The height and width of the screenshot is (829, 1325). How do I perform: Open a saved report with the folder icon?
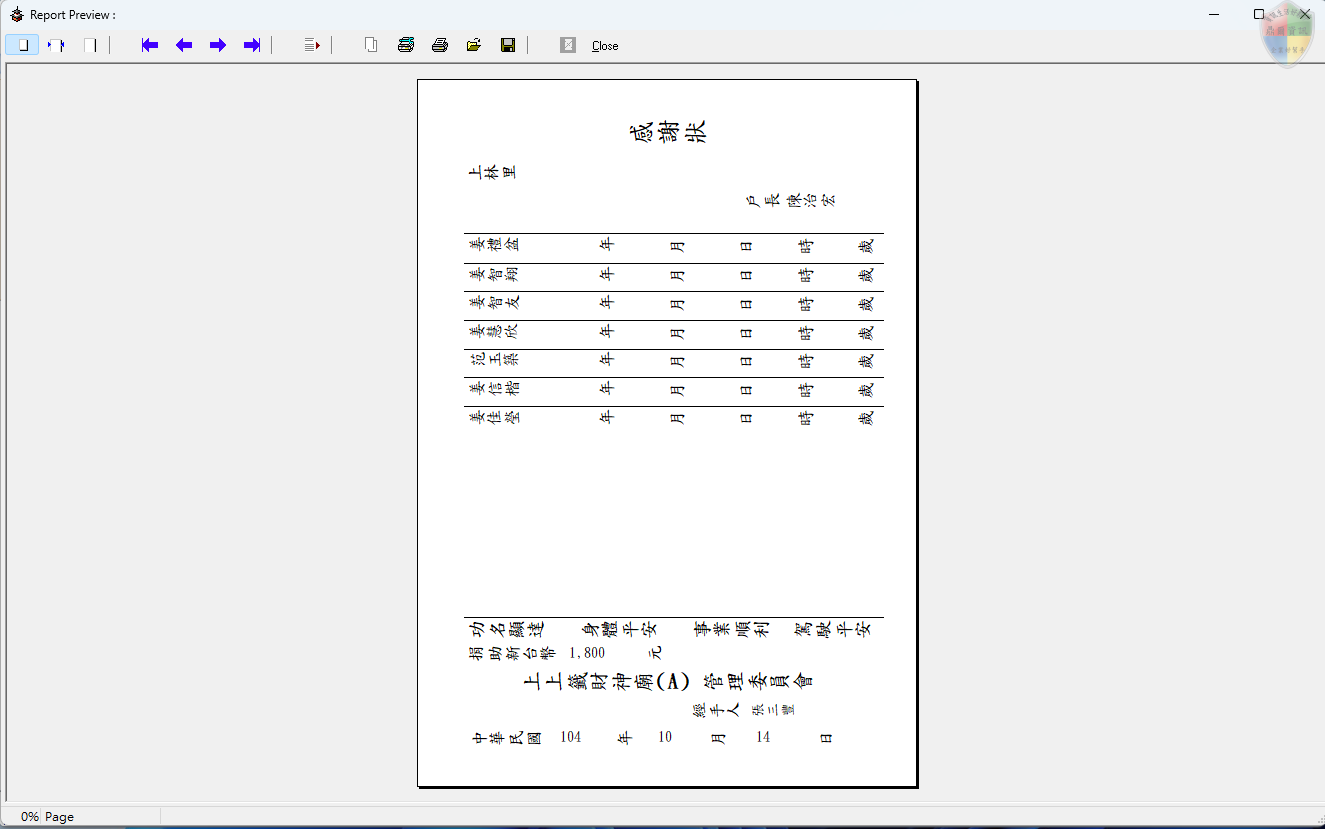pos(474,45)
